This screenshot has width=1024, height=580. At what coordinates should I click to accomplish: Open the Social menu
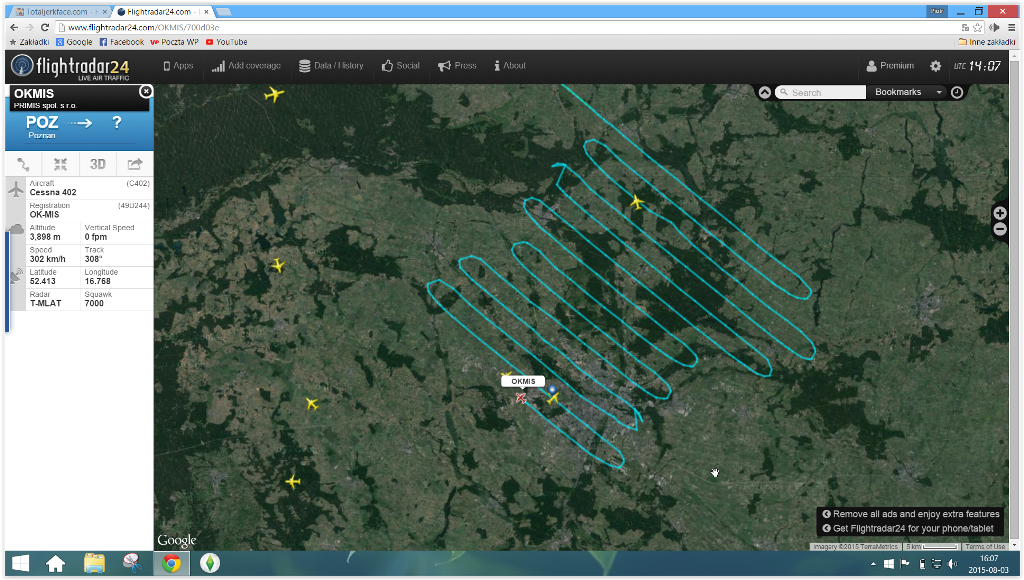[400, 66]
